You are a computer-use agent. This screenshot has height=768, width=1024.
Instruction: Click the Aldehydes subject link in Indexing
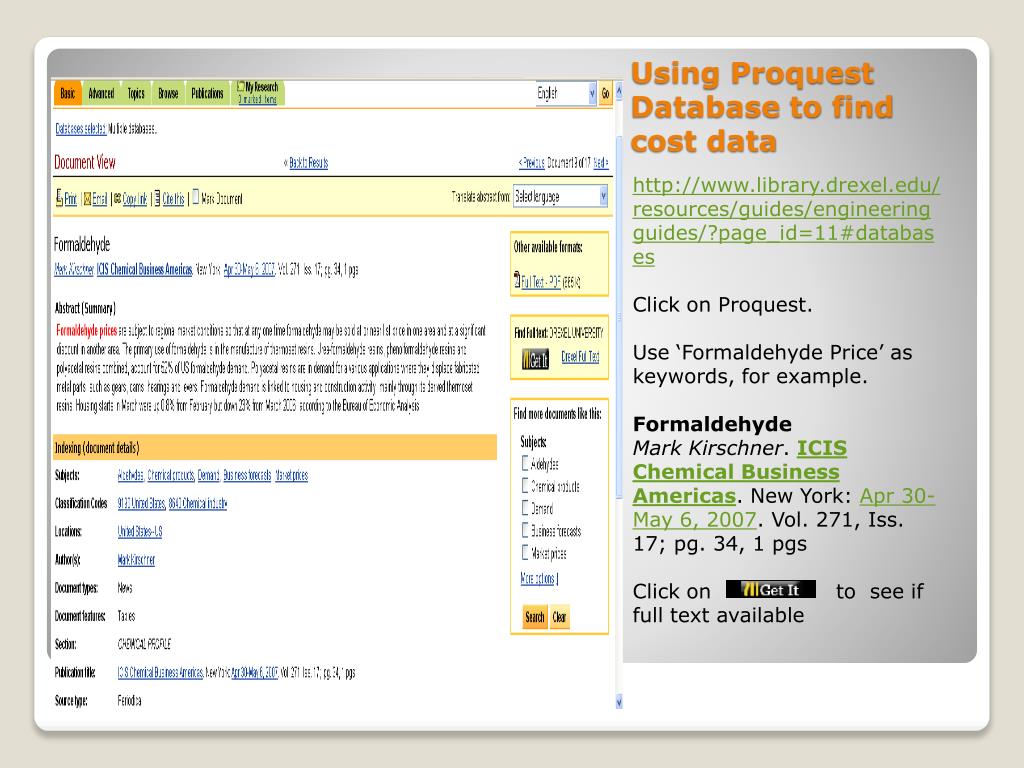[131, 475]
